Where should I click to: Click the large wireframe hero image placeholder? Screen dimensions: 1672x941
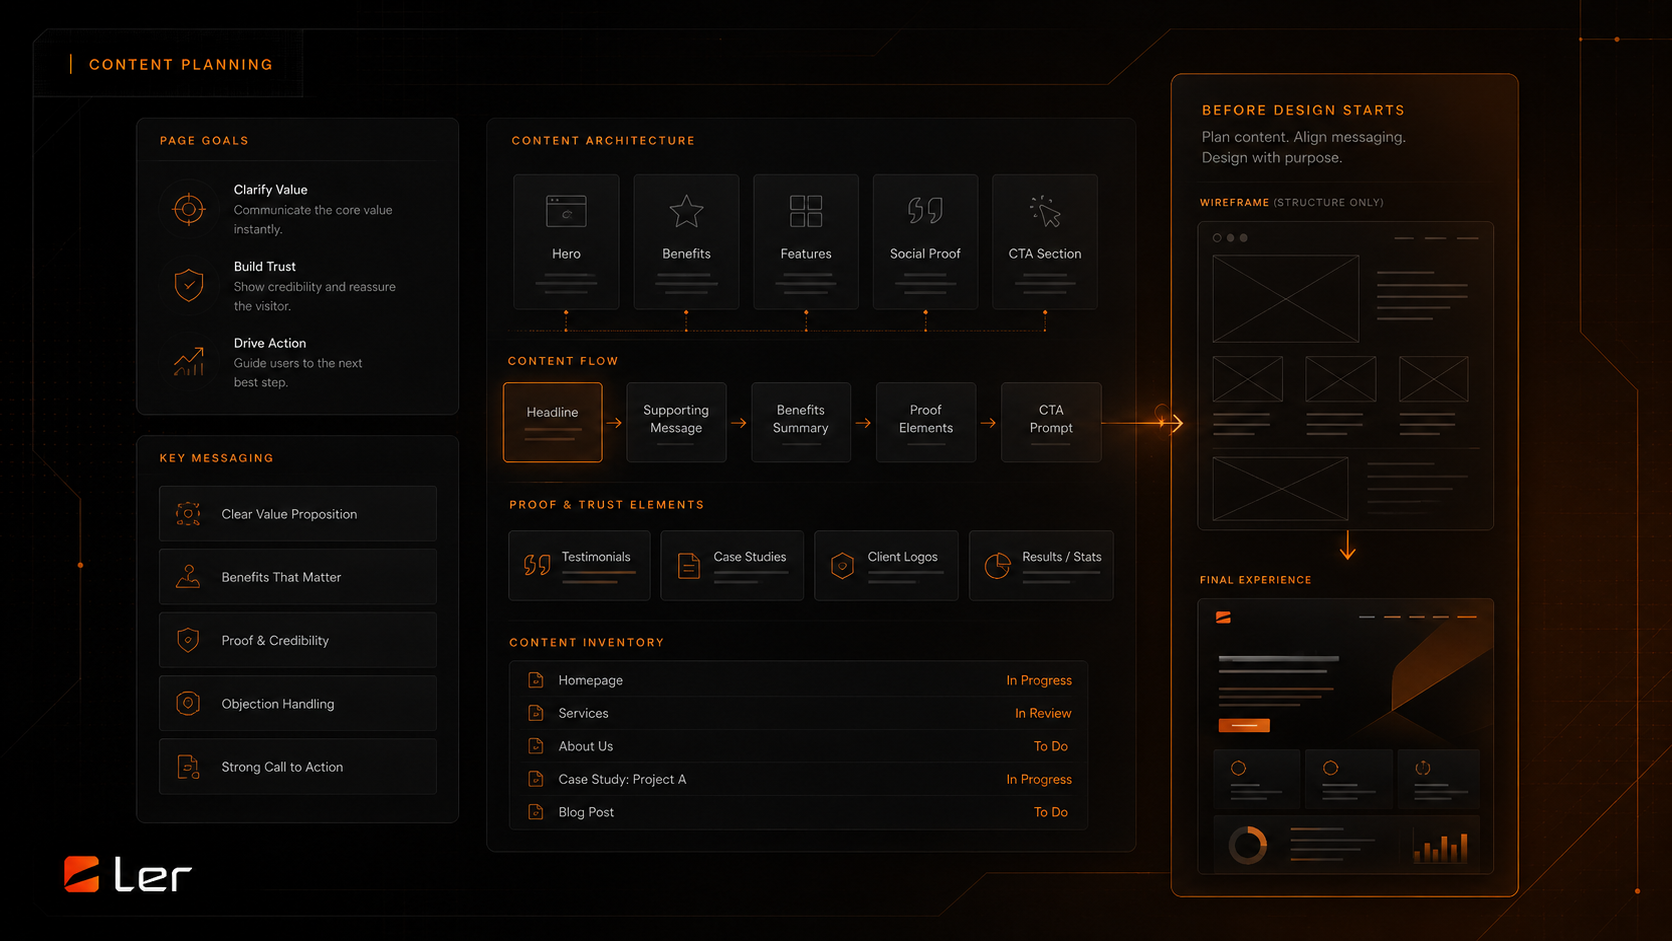click(1286, 299)
